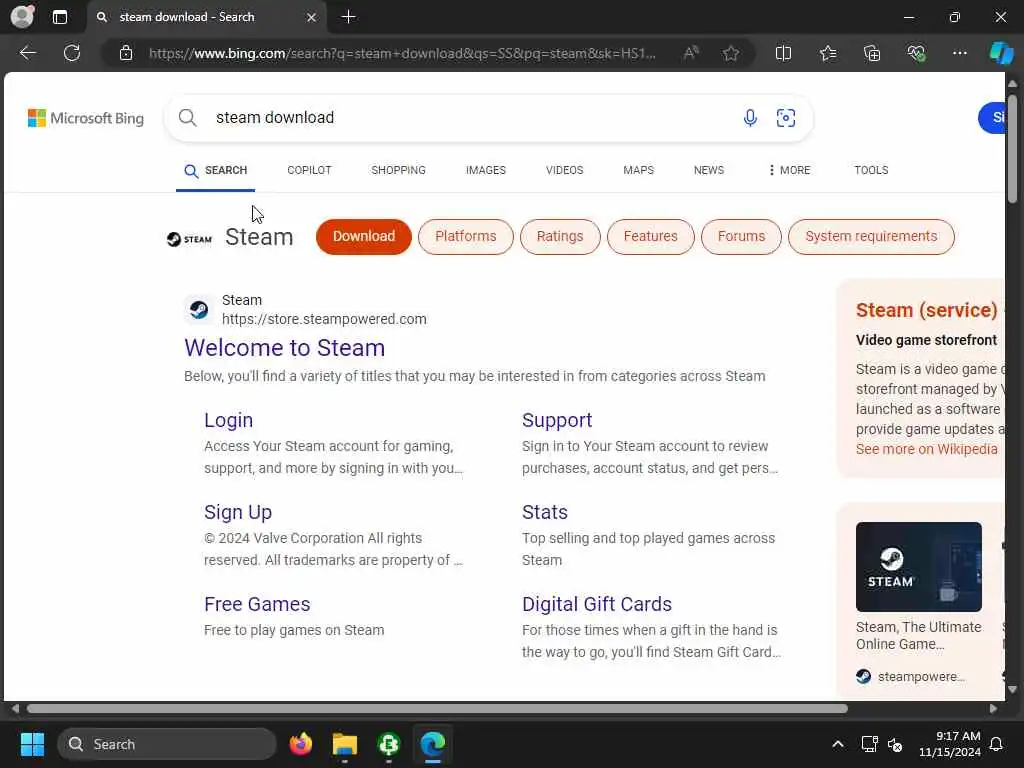Open the TOOLS option
This screenshot has height=768, width=1024.
(x=871, y=170)
